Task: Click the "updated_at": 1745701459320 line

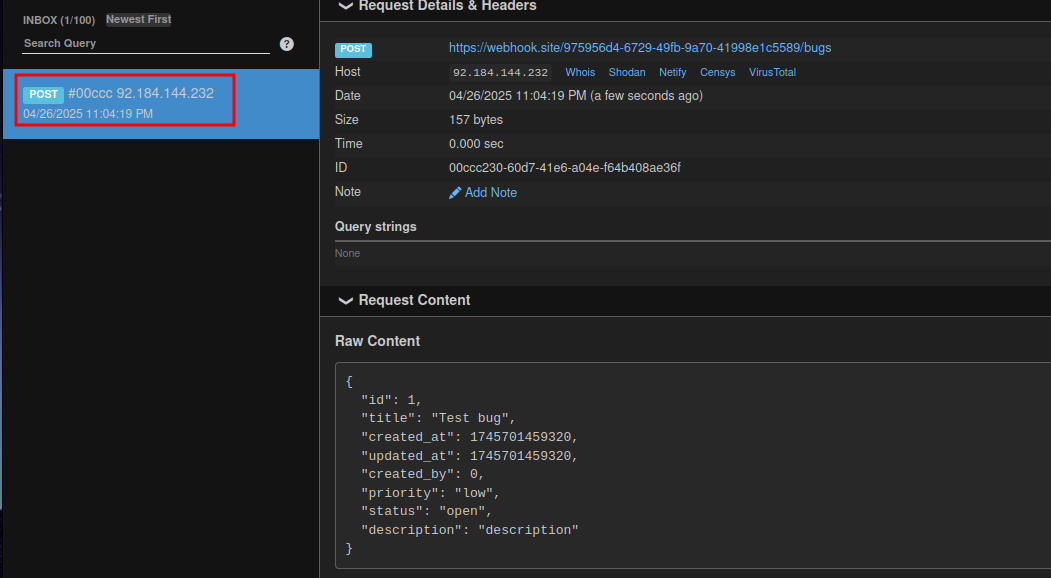Action: tap(469, 456)
